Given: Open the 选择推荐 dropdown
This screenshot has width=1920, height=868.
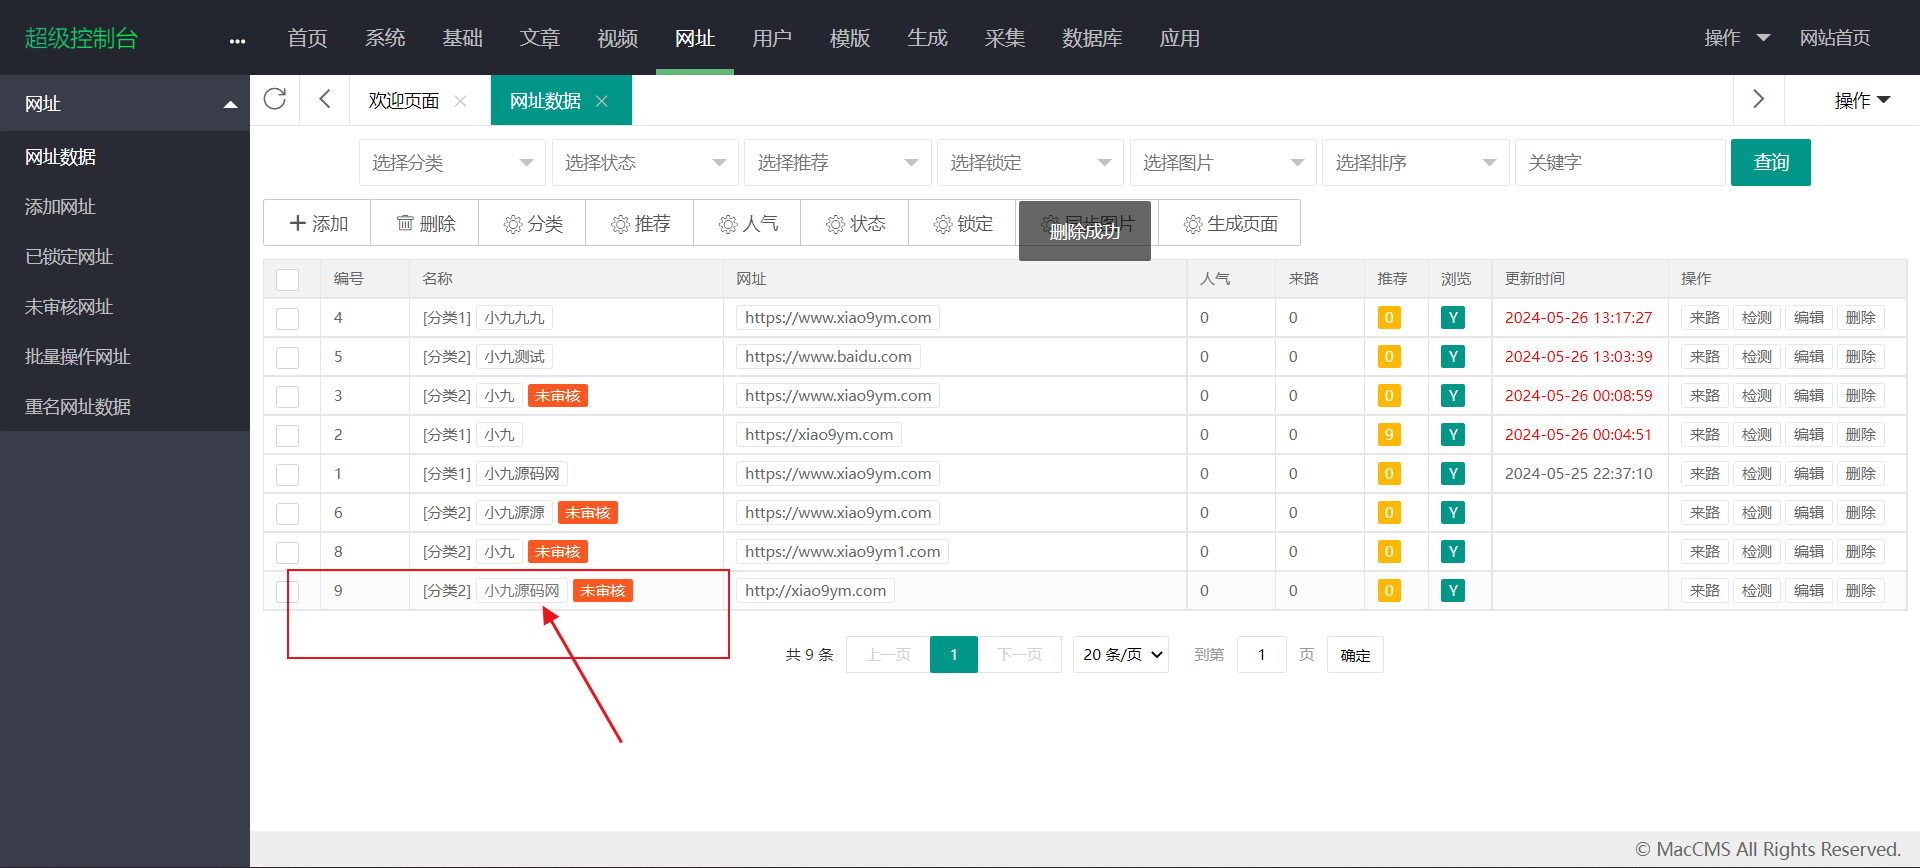Looking at the screenshot, I should pyautogui.click(x=837, y=162).
